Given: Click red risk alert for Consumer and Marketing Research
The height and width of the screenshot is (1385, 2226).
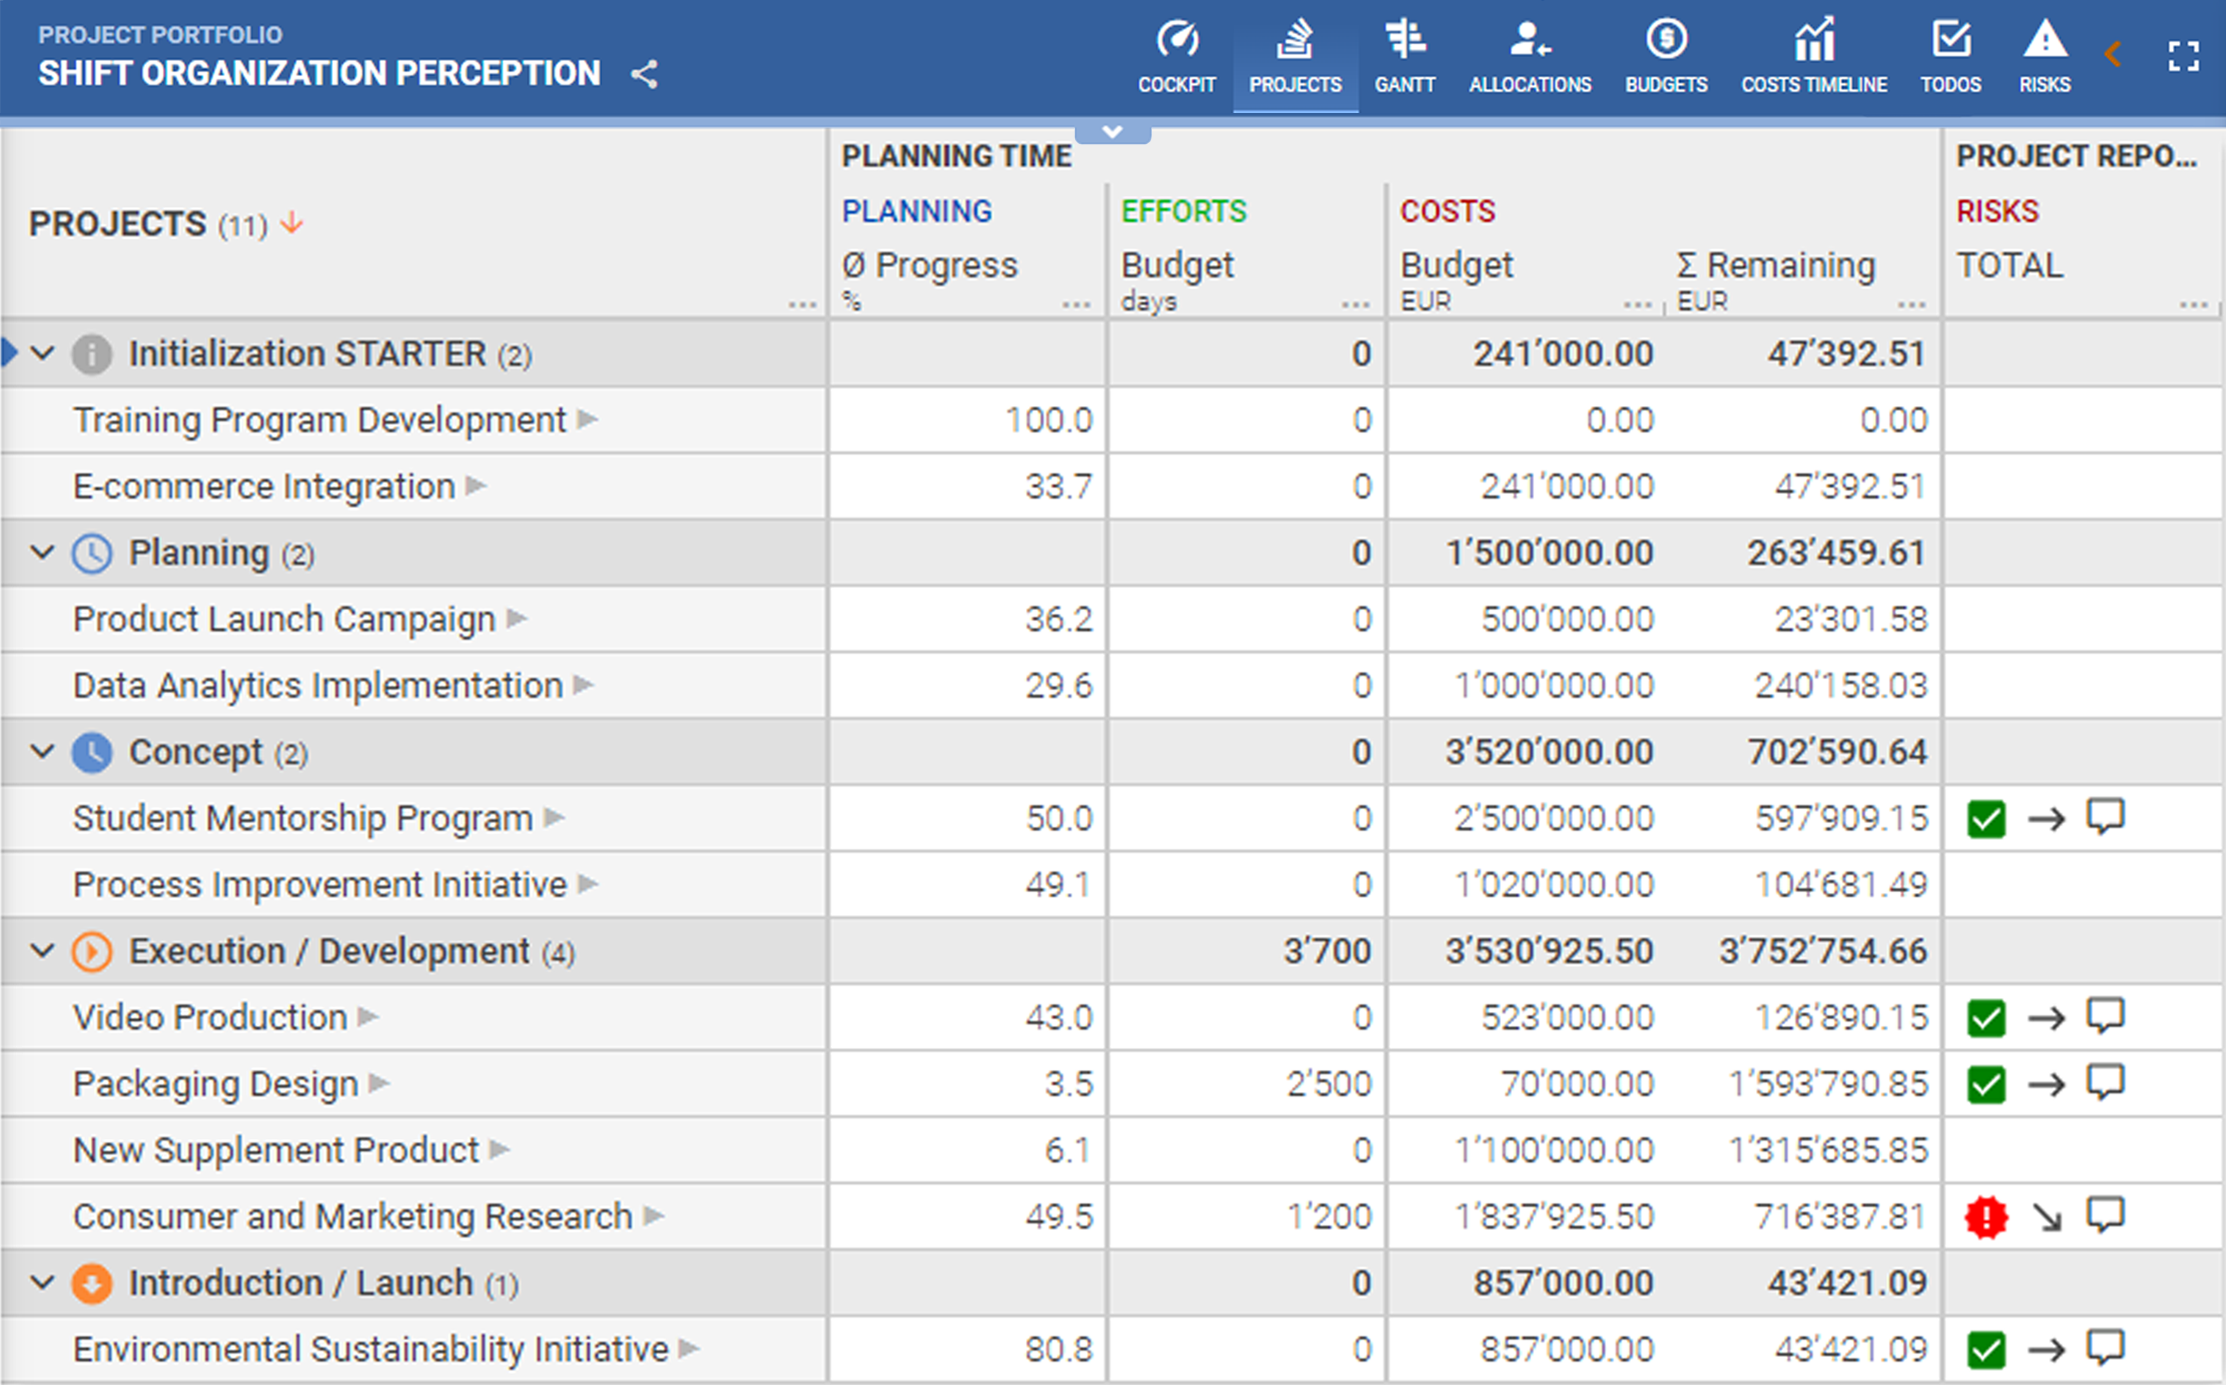Looking at the screenshot, I should point(1986,1217).
